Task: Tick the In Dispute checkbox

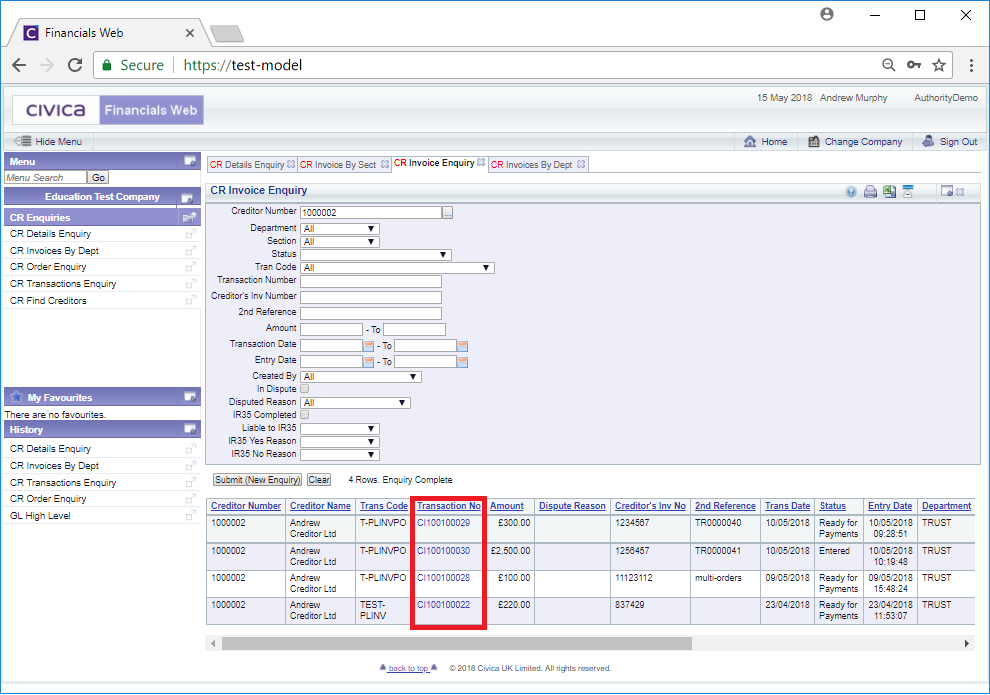Action: pyautogui.click(x=304, y=389)
